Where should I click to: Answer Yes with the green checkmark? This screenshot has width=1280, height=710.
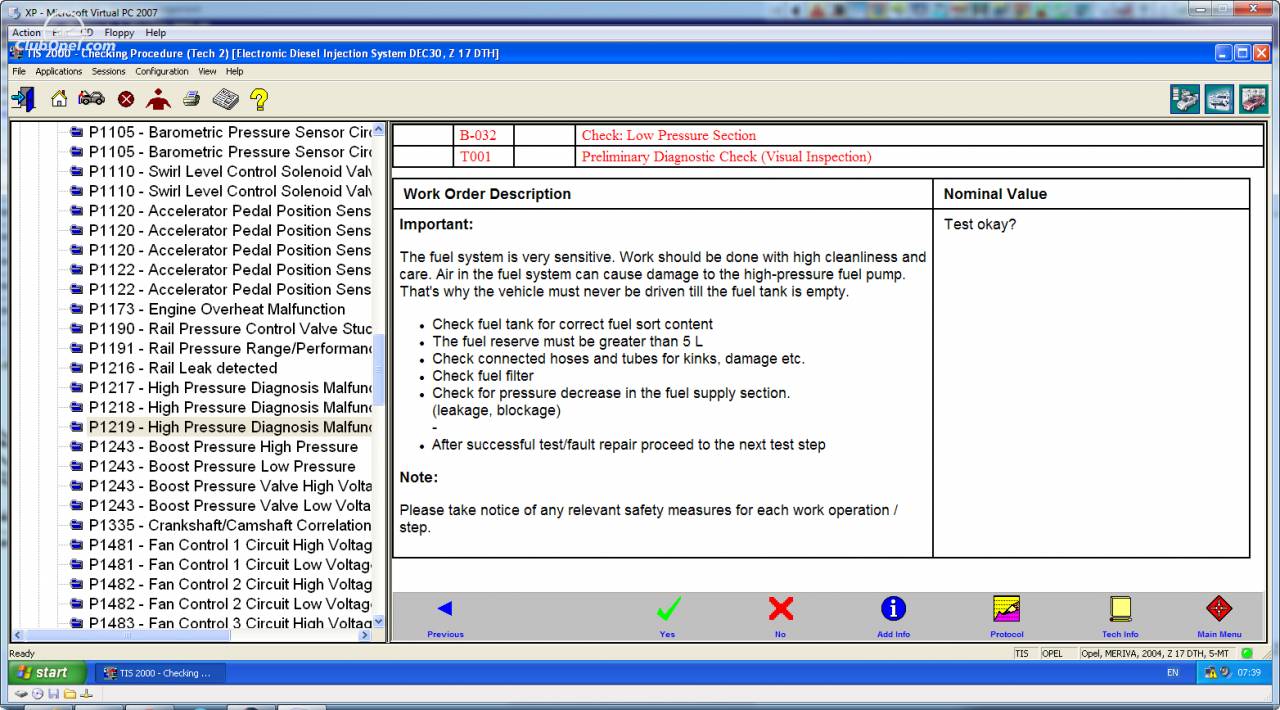[667, 615]
